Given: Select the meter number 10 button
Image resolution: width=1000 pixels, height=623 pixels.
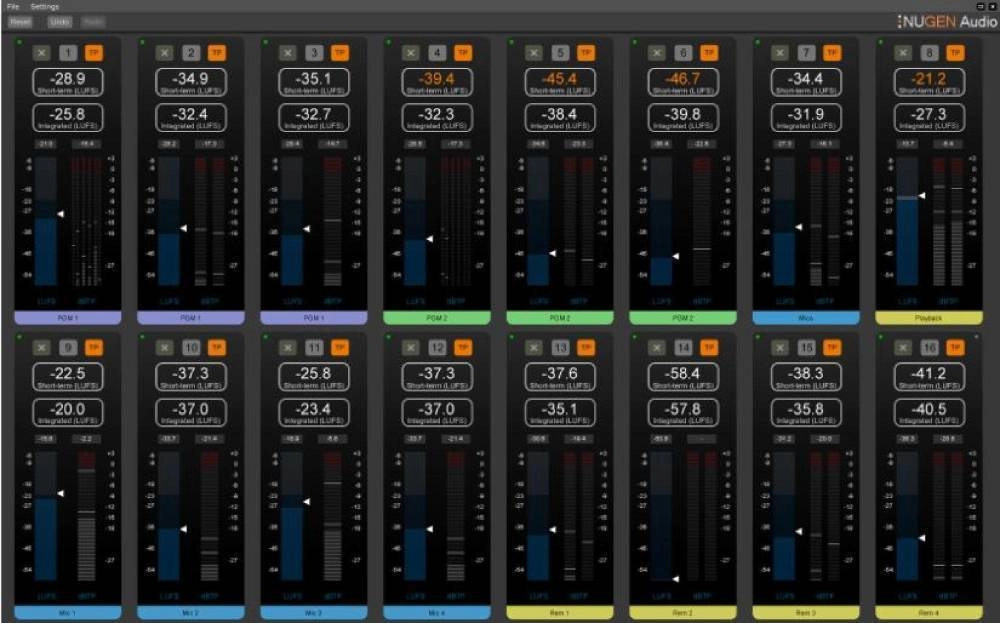Looking at the screenshot, I should pos(191,348).
